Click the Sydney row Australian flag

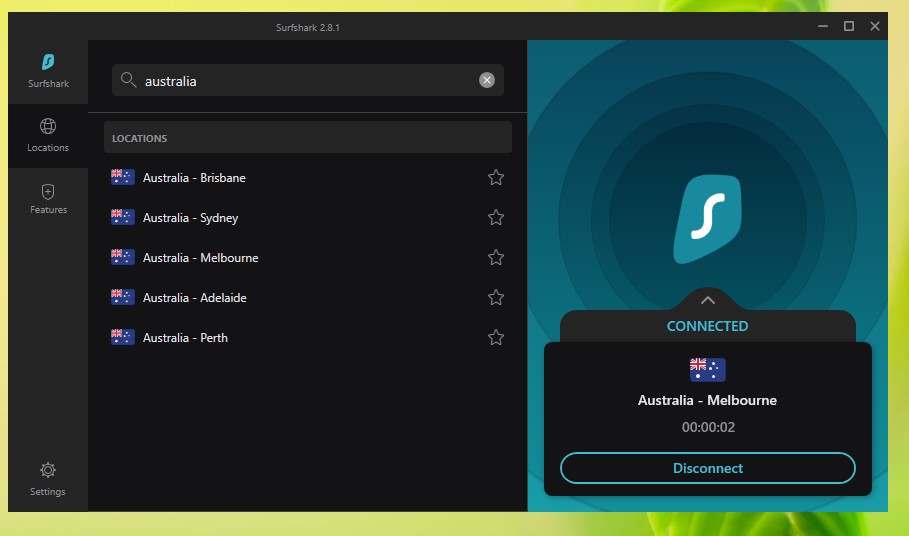(123, 217)
